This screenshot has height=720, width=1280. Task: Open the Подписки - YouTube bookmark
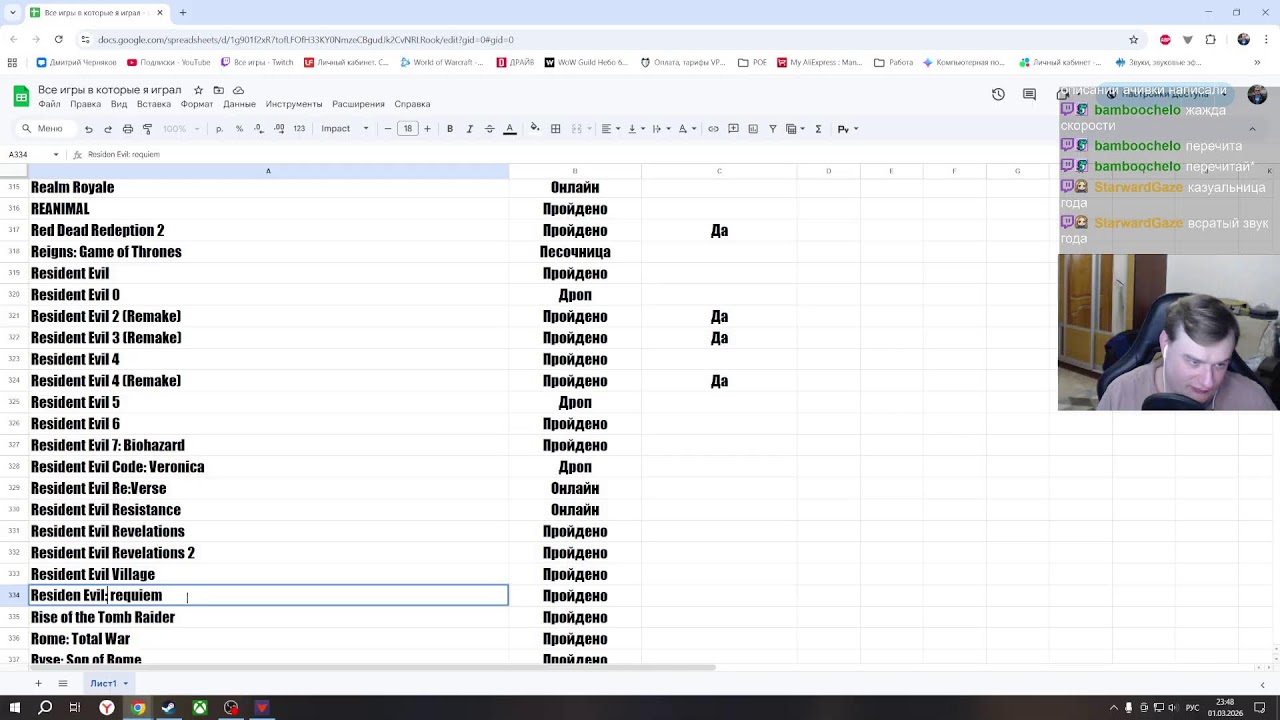point(169,62)
